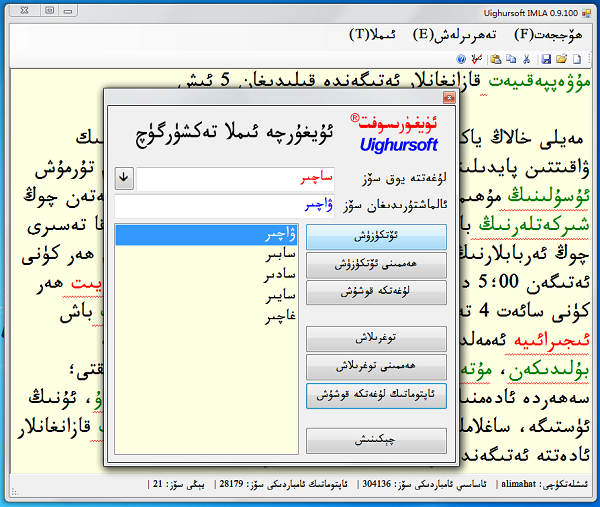Click Add to Dictionary button لۇغەتكە قوشۇش
This screenshot has width=600, height=507.
[x=376, y=292]
